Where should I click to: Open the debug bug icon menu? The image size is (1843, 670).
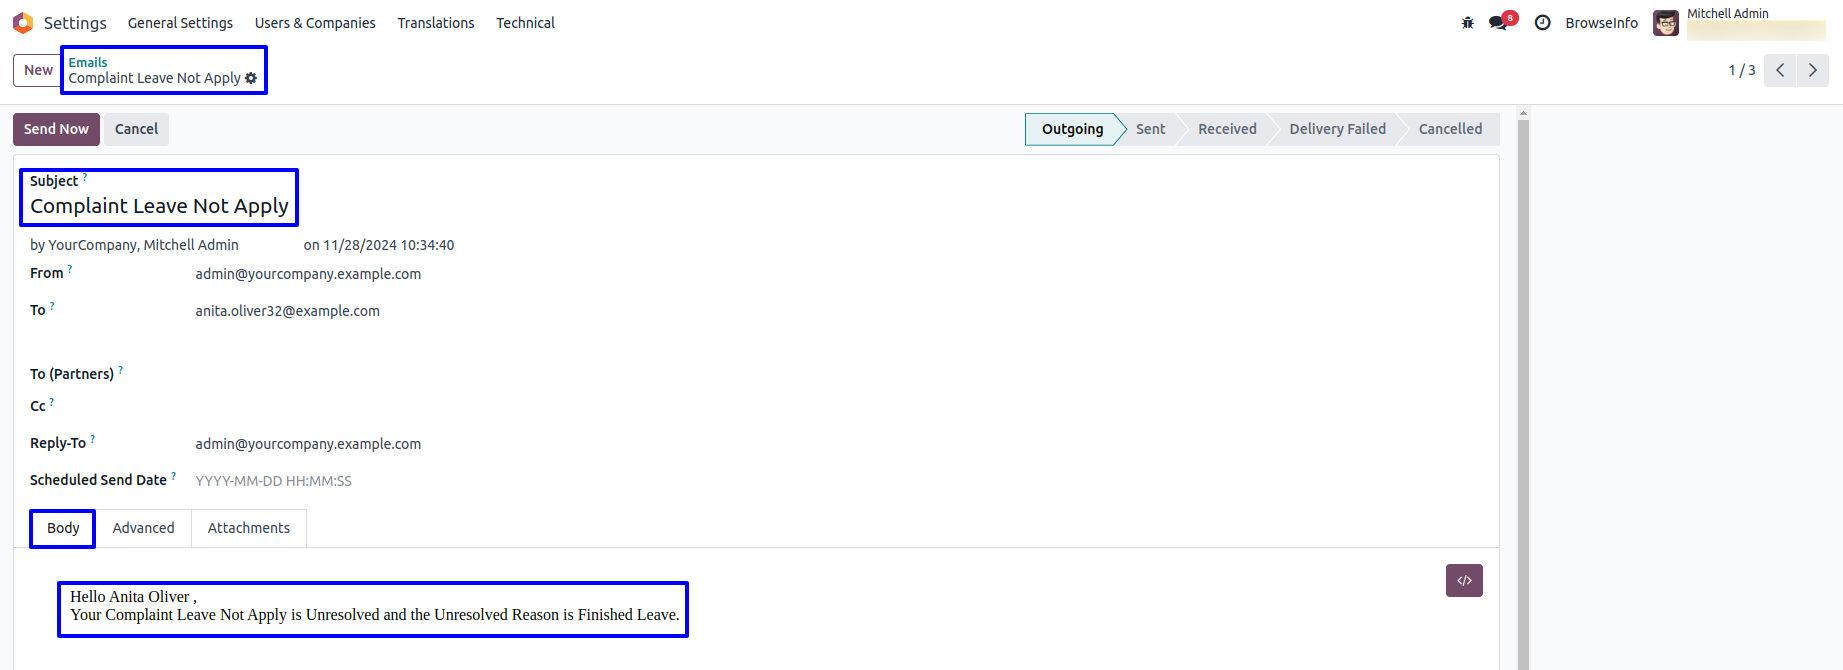[x=1467, y=23]
